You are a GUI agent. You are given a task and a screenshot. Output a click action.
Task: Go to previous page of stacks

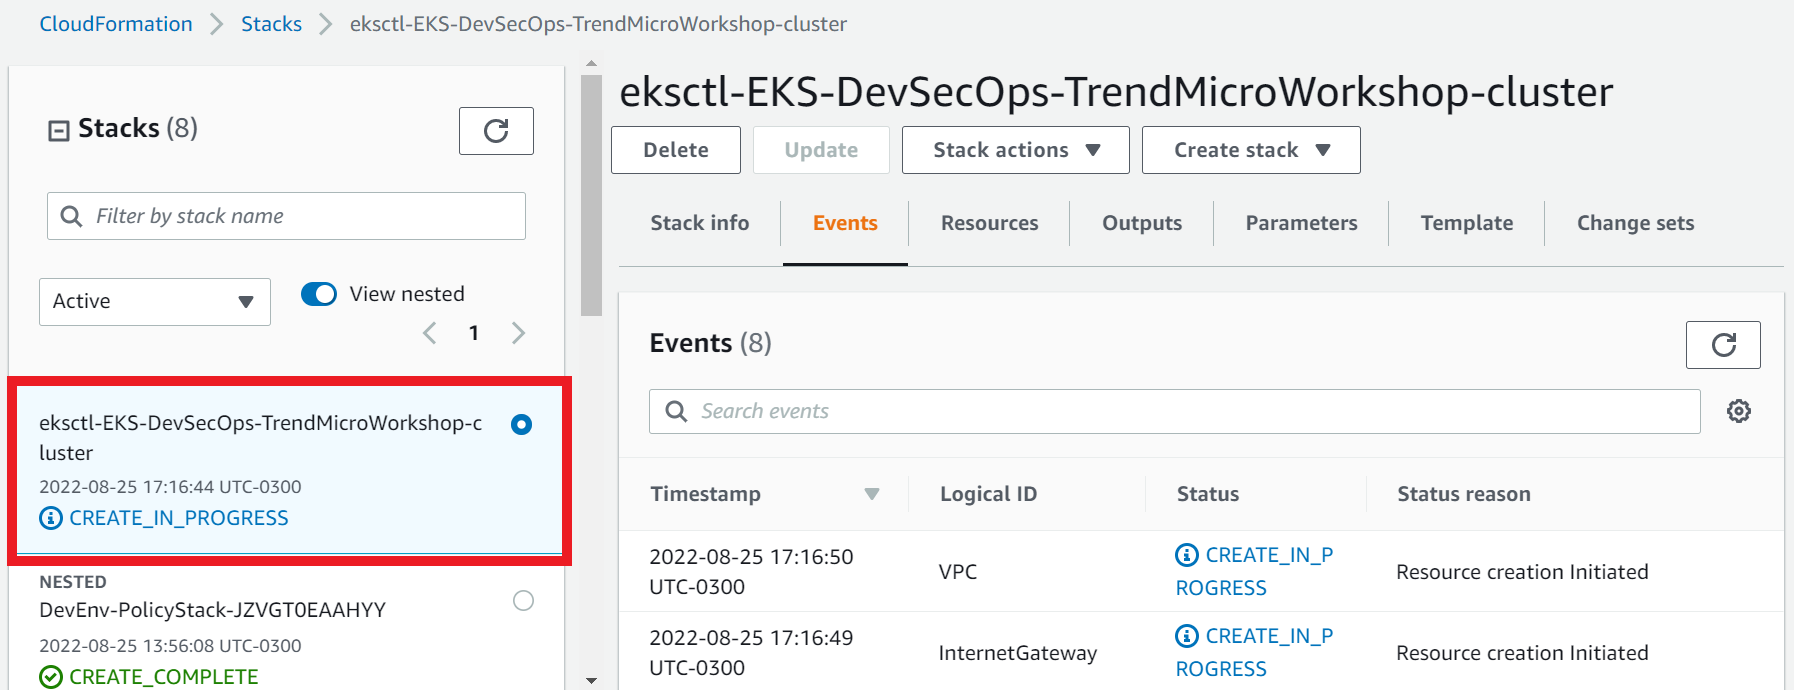coord(430,333)
